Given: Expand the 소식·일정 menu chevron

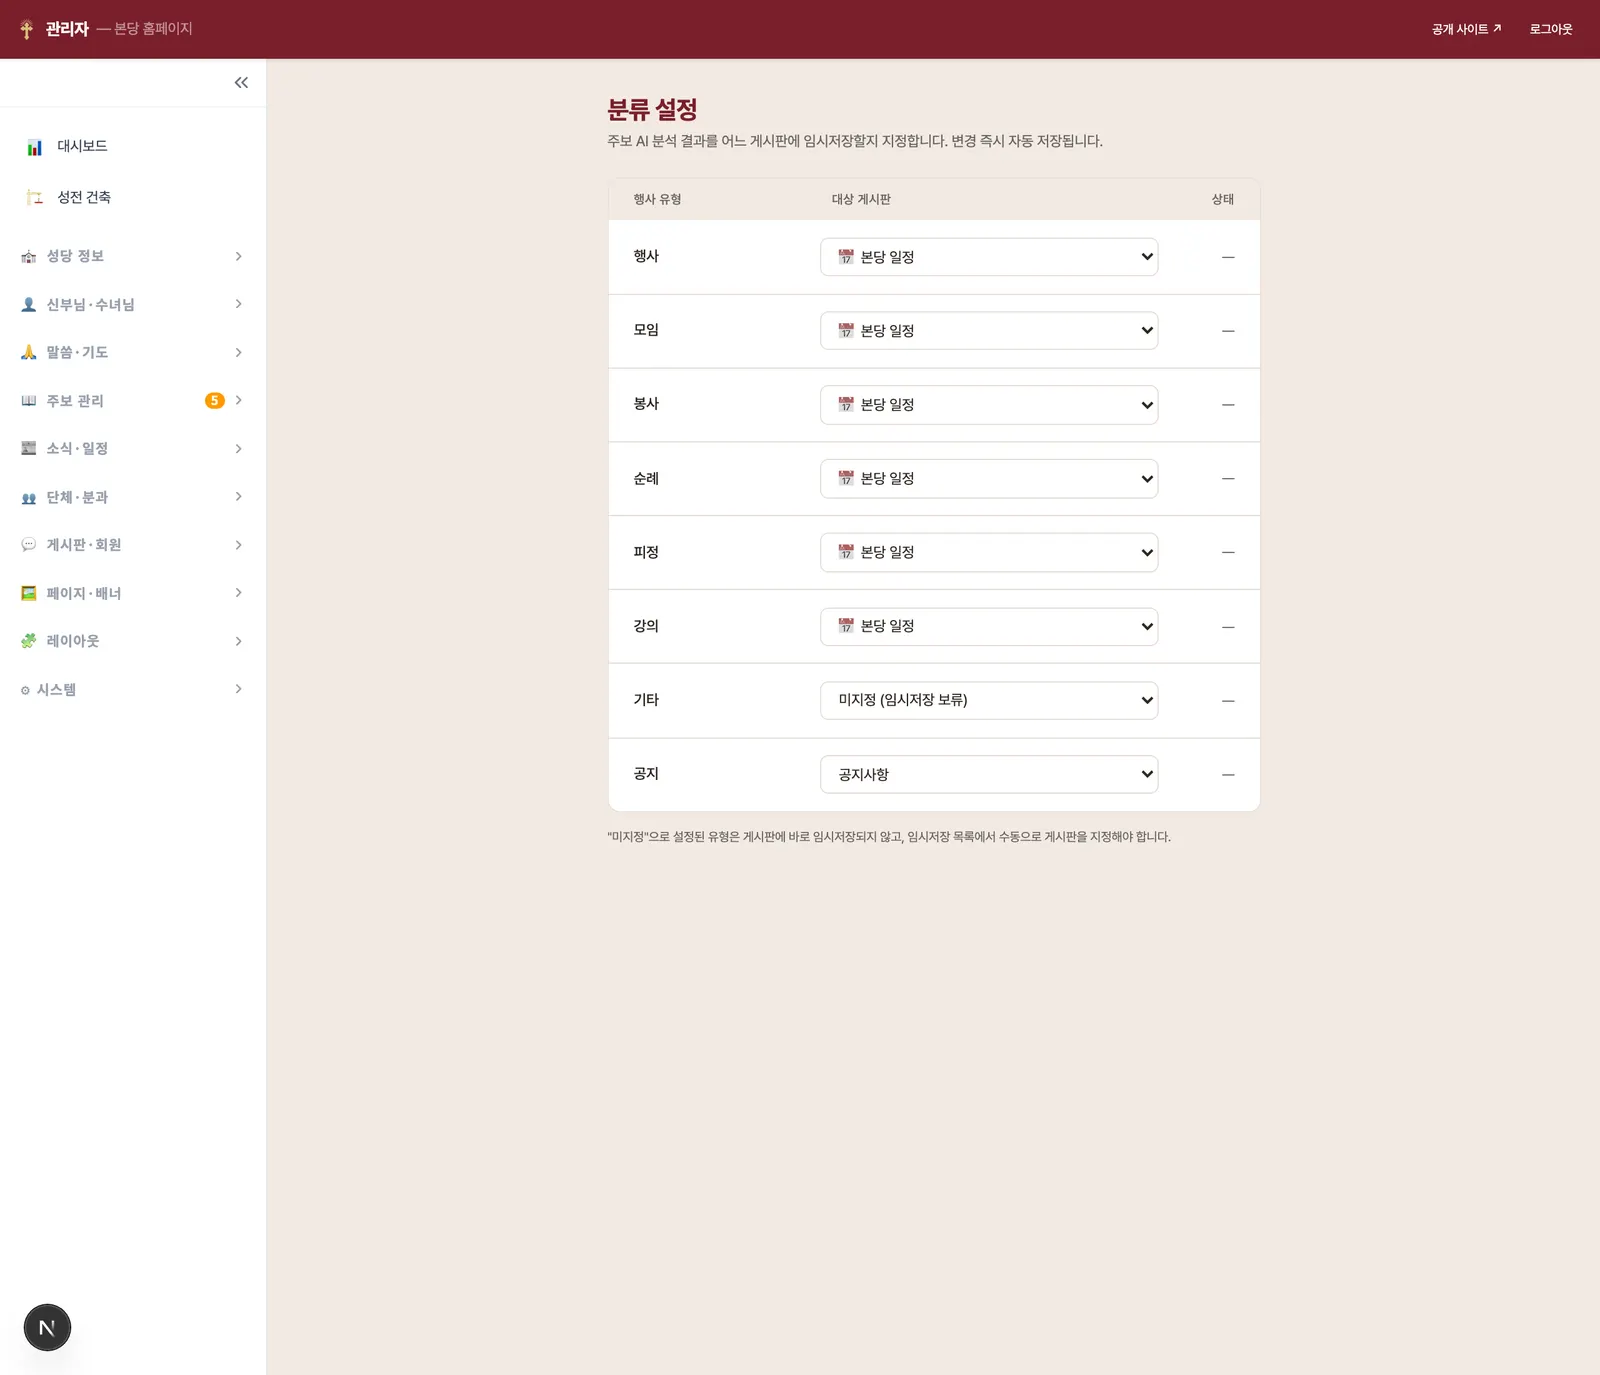Looking at the screenshot, I should [x=238, y=449].
